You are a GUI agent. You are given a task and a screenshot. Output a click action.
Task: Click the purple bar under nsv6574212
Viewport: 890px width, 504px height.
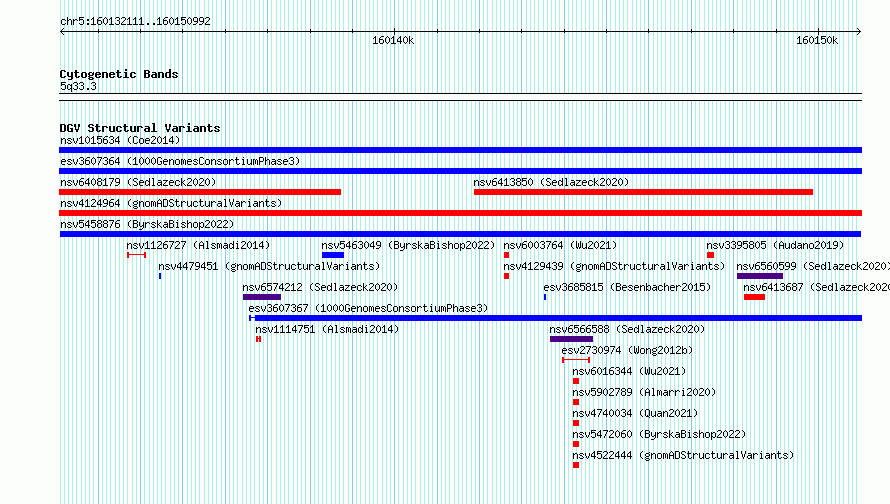click(x=262, y=297)
